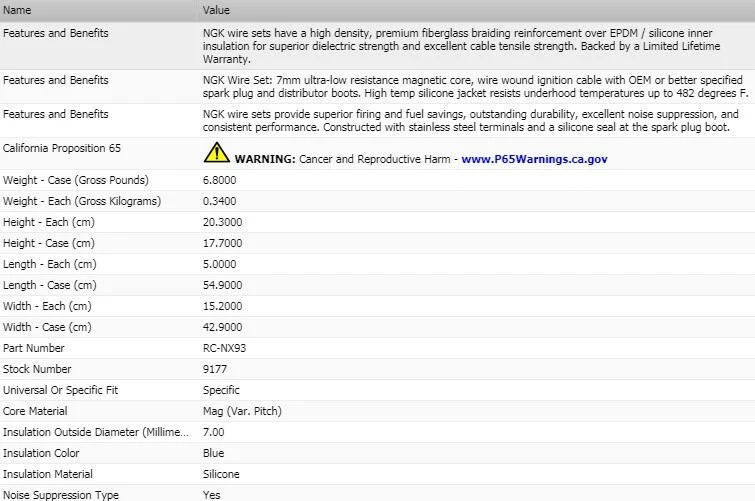This screenshot has height=501, width=755.
Task: Click the Stock Number label
Action: tap(37, 369)
